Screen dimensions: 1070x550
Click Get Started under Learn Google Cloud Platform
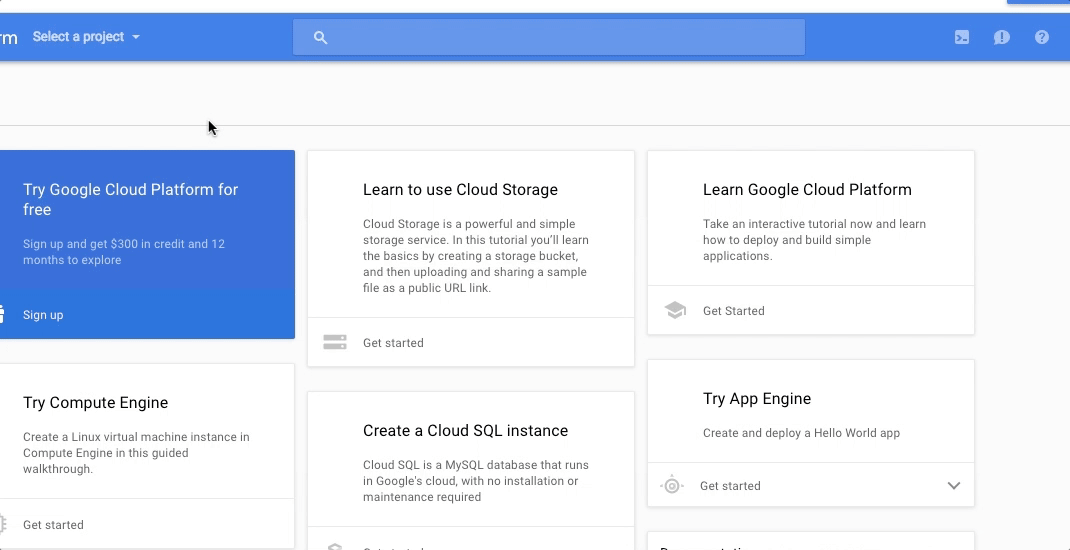pyautogui.click(x=734, y=310)
